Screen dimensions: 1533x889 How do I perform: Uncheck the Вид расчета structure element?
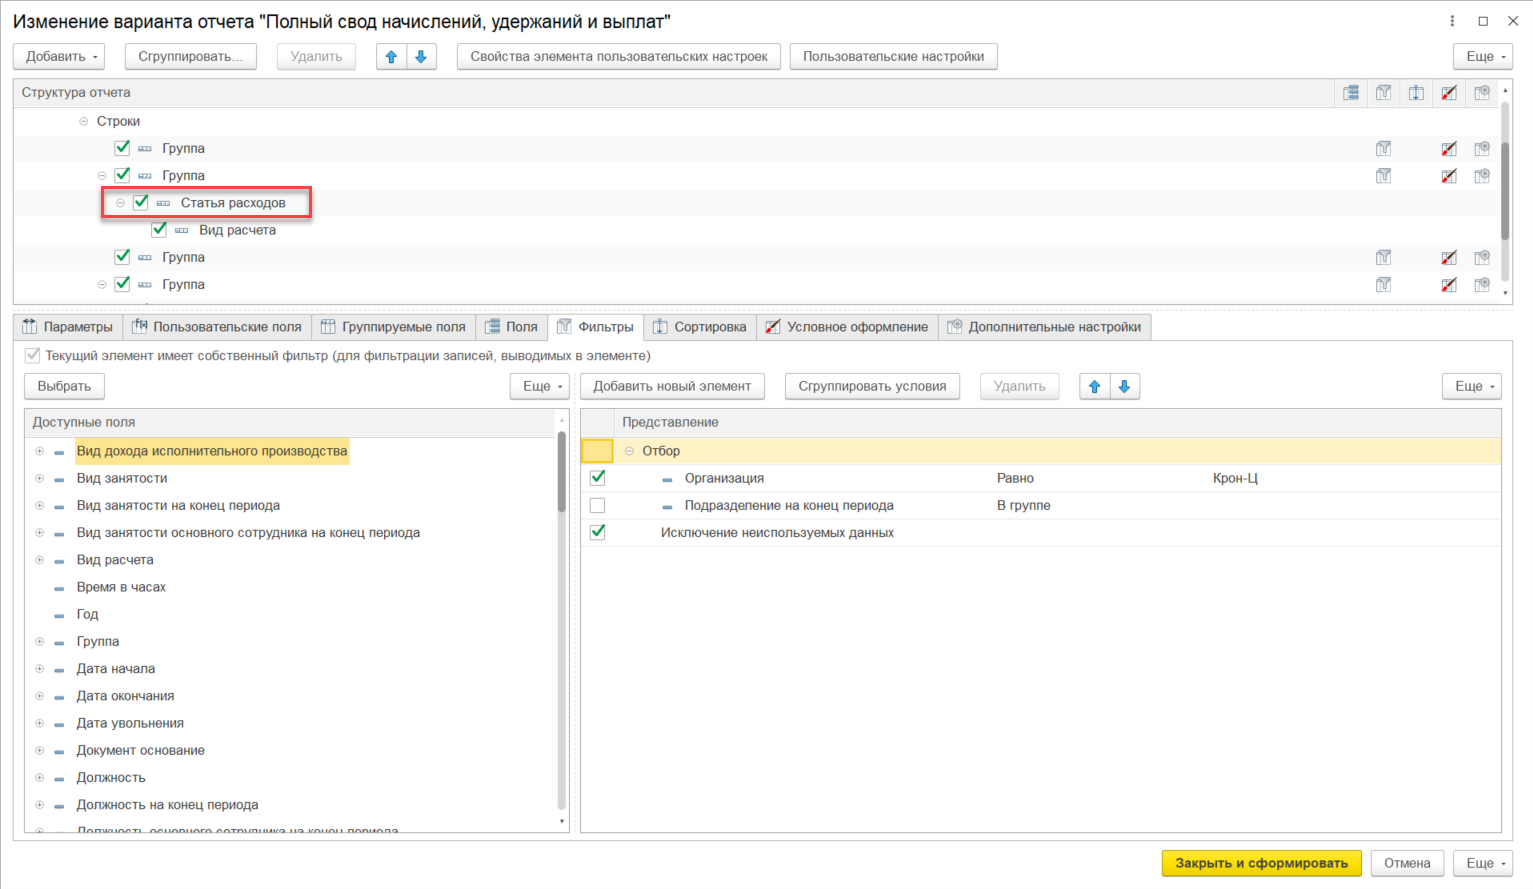(x=159, y=230)
